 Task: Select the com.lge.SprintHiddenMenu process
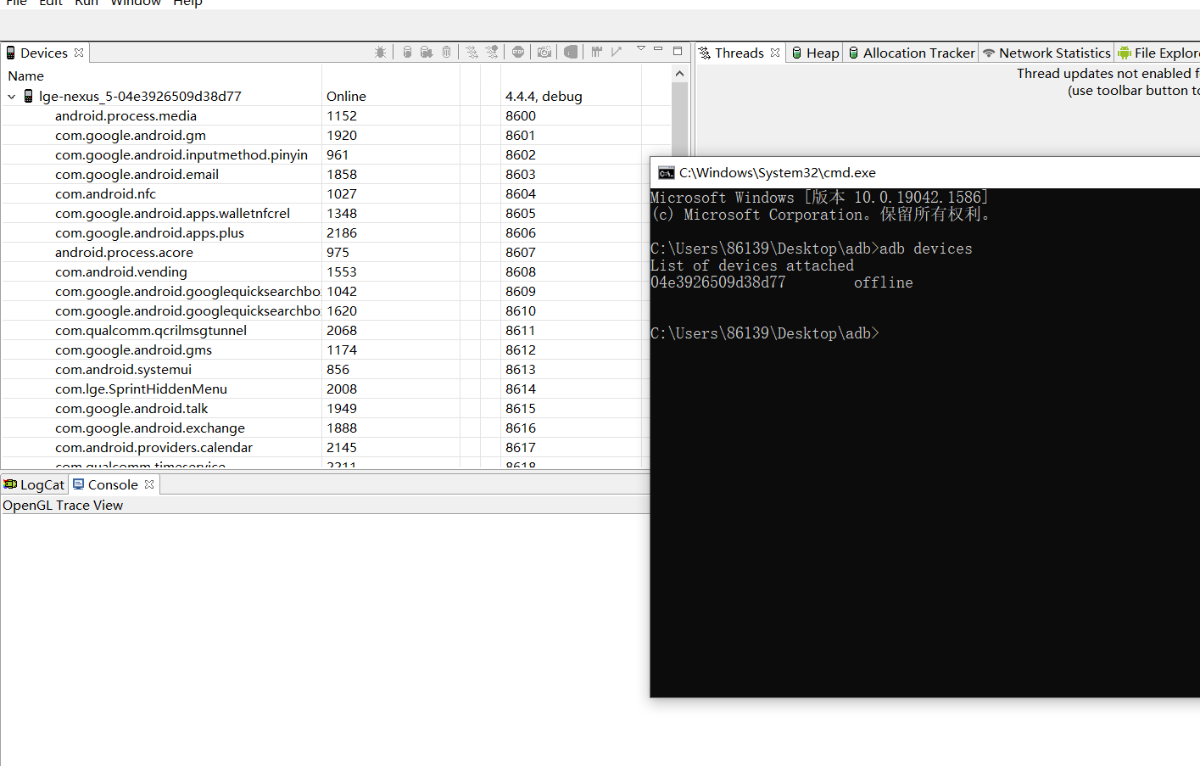click(x=141, y=389)
